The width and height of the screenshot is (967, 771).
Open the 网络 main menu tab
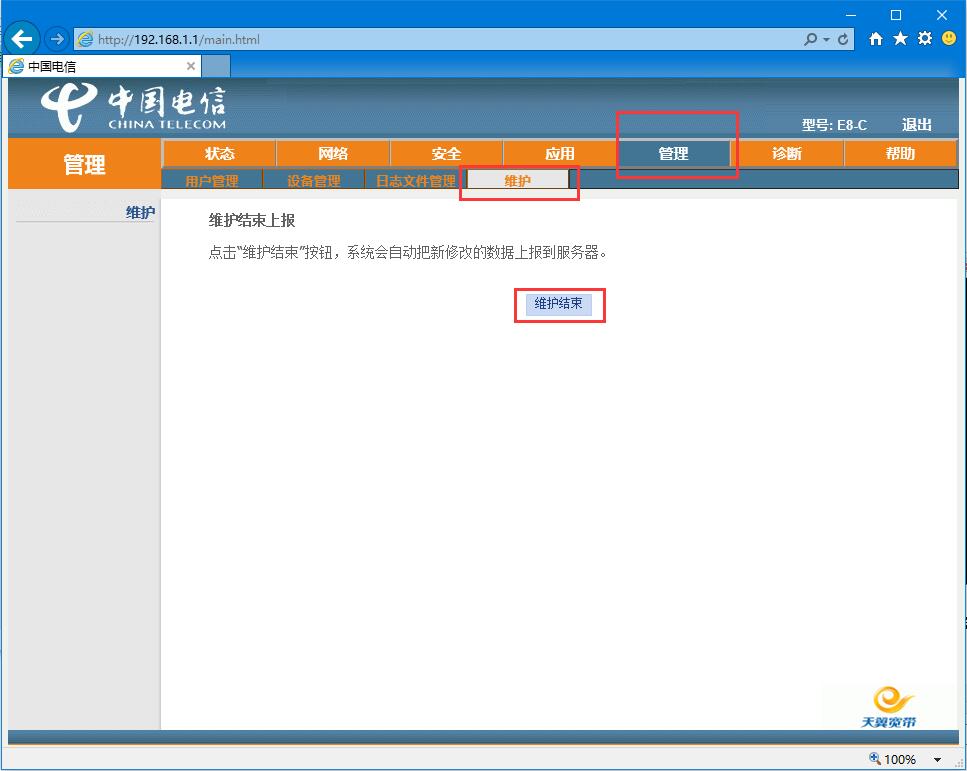coord(333,154)
